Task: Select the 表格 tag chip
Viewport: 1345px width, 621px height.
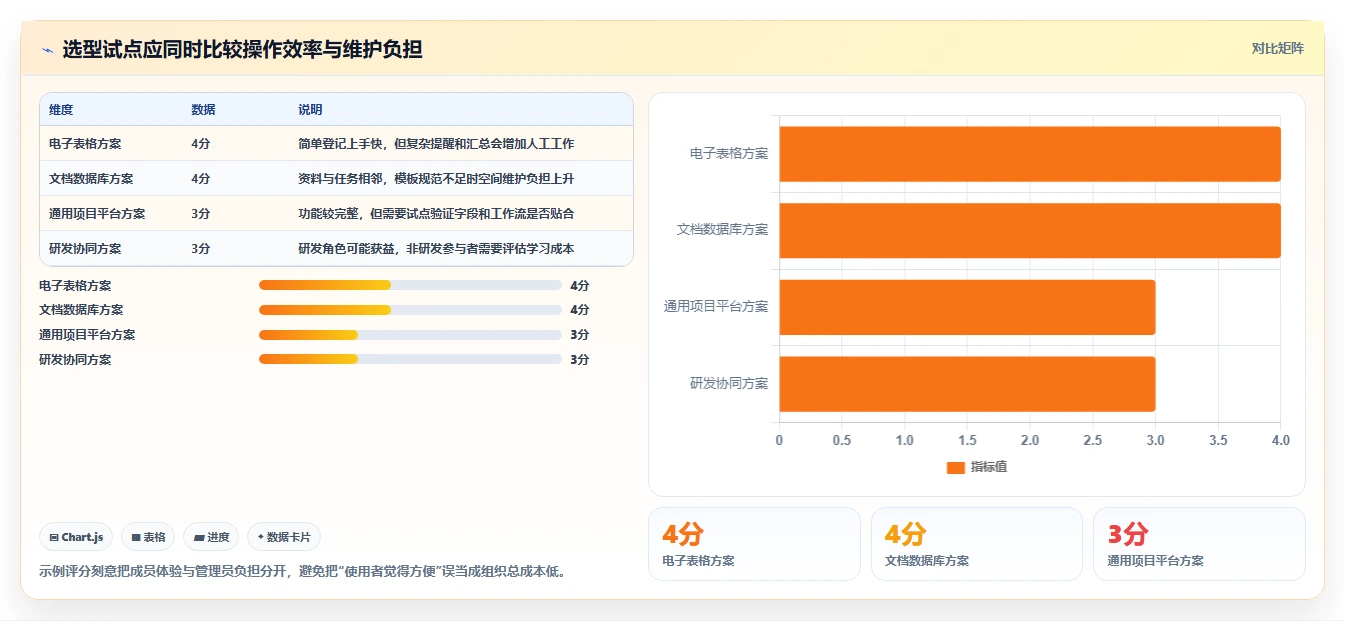Action: click(x=148, y=537)
